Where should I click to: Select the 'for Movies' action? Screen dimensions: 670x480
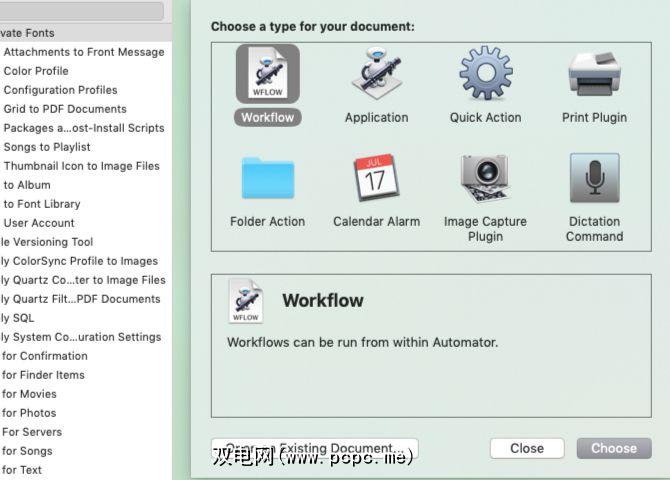pos(85,394)
